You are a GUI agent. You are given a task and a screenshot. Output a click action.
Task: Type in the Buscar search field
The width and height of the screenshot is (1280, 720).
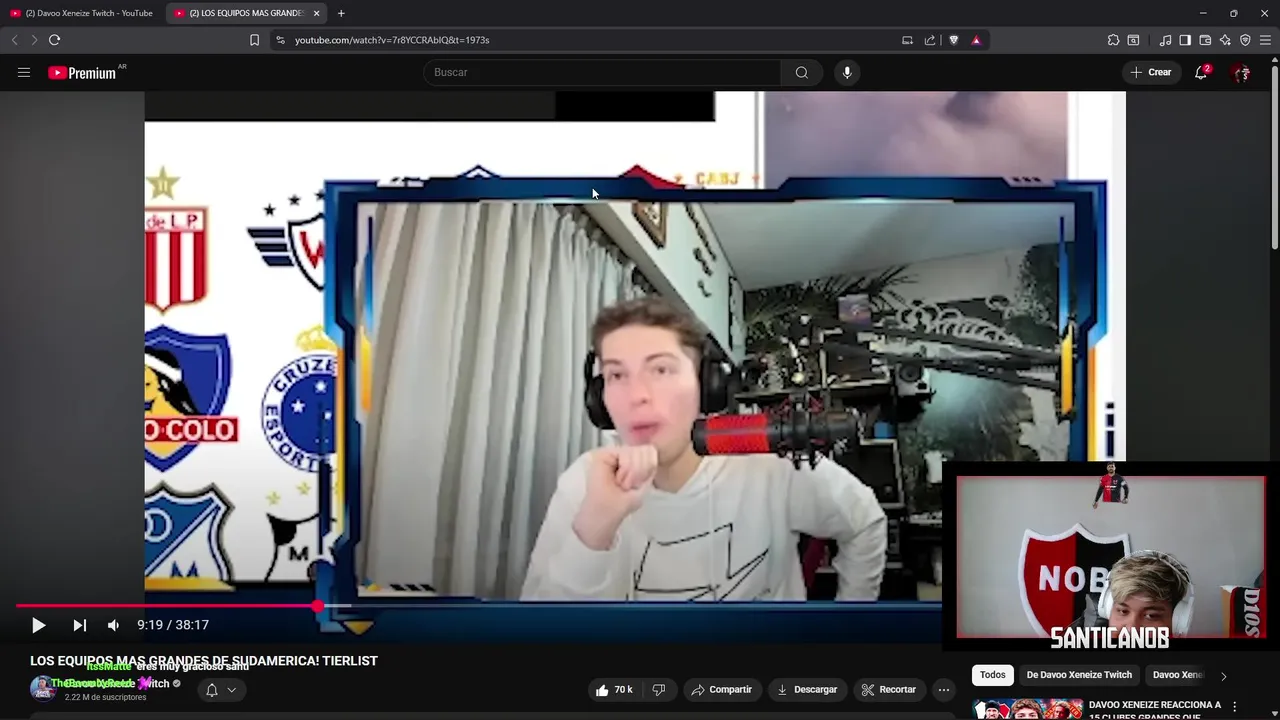click(x=602, y=72)
